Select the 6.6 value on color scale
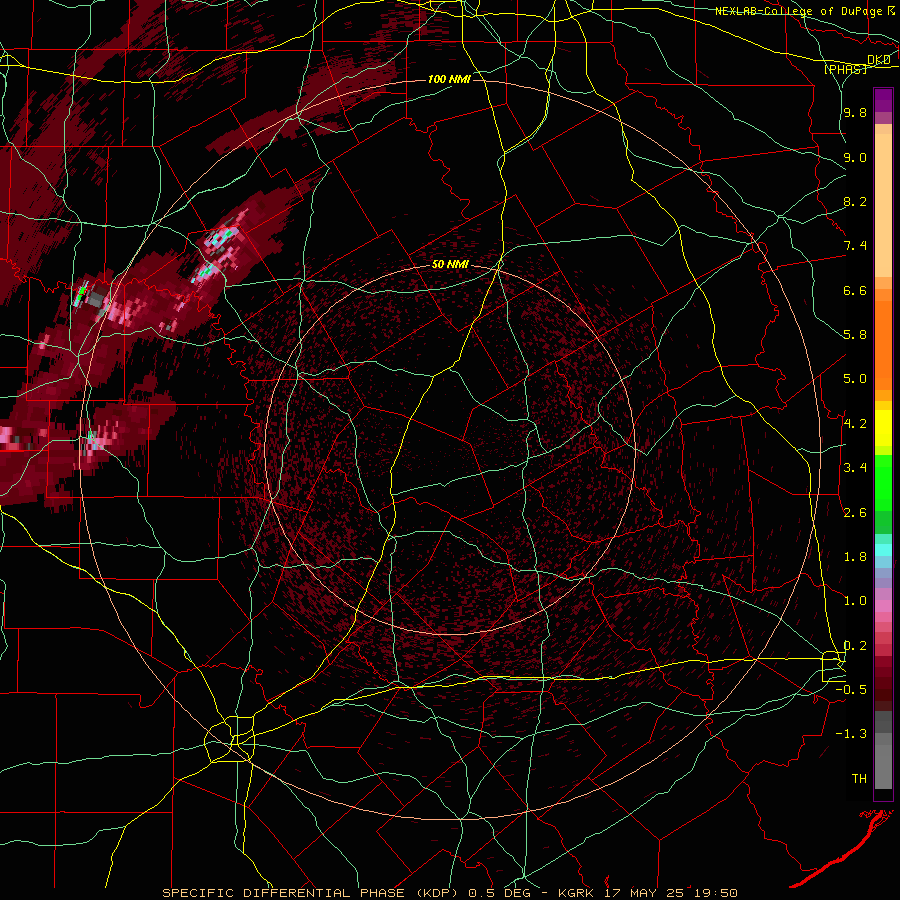 855,291
